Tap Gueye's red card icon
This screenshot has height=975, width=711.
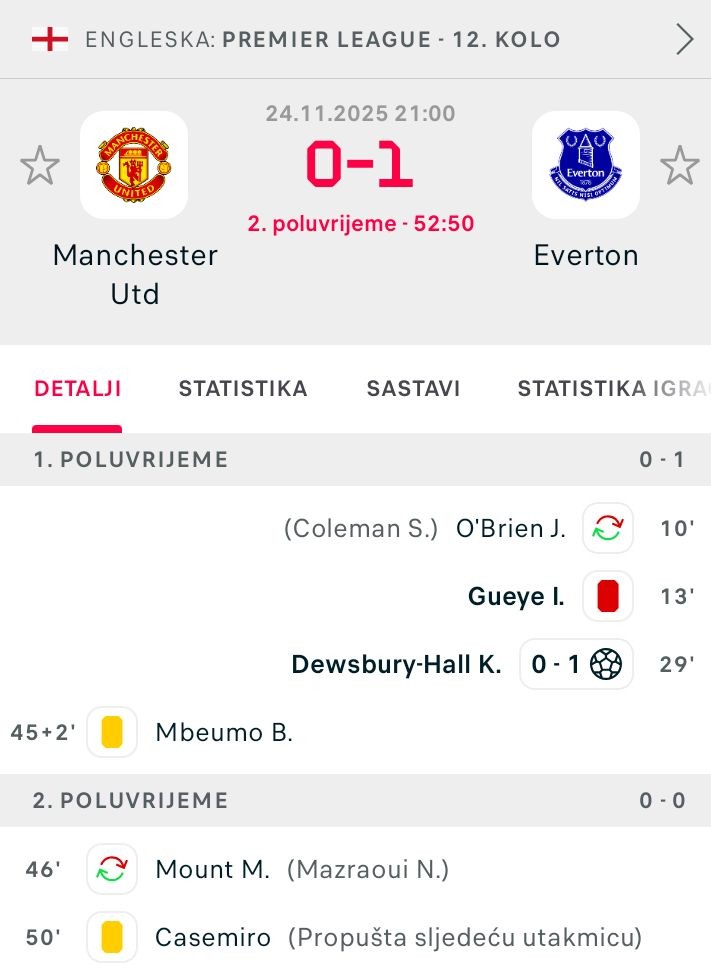pos(608,596)
